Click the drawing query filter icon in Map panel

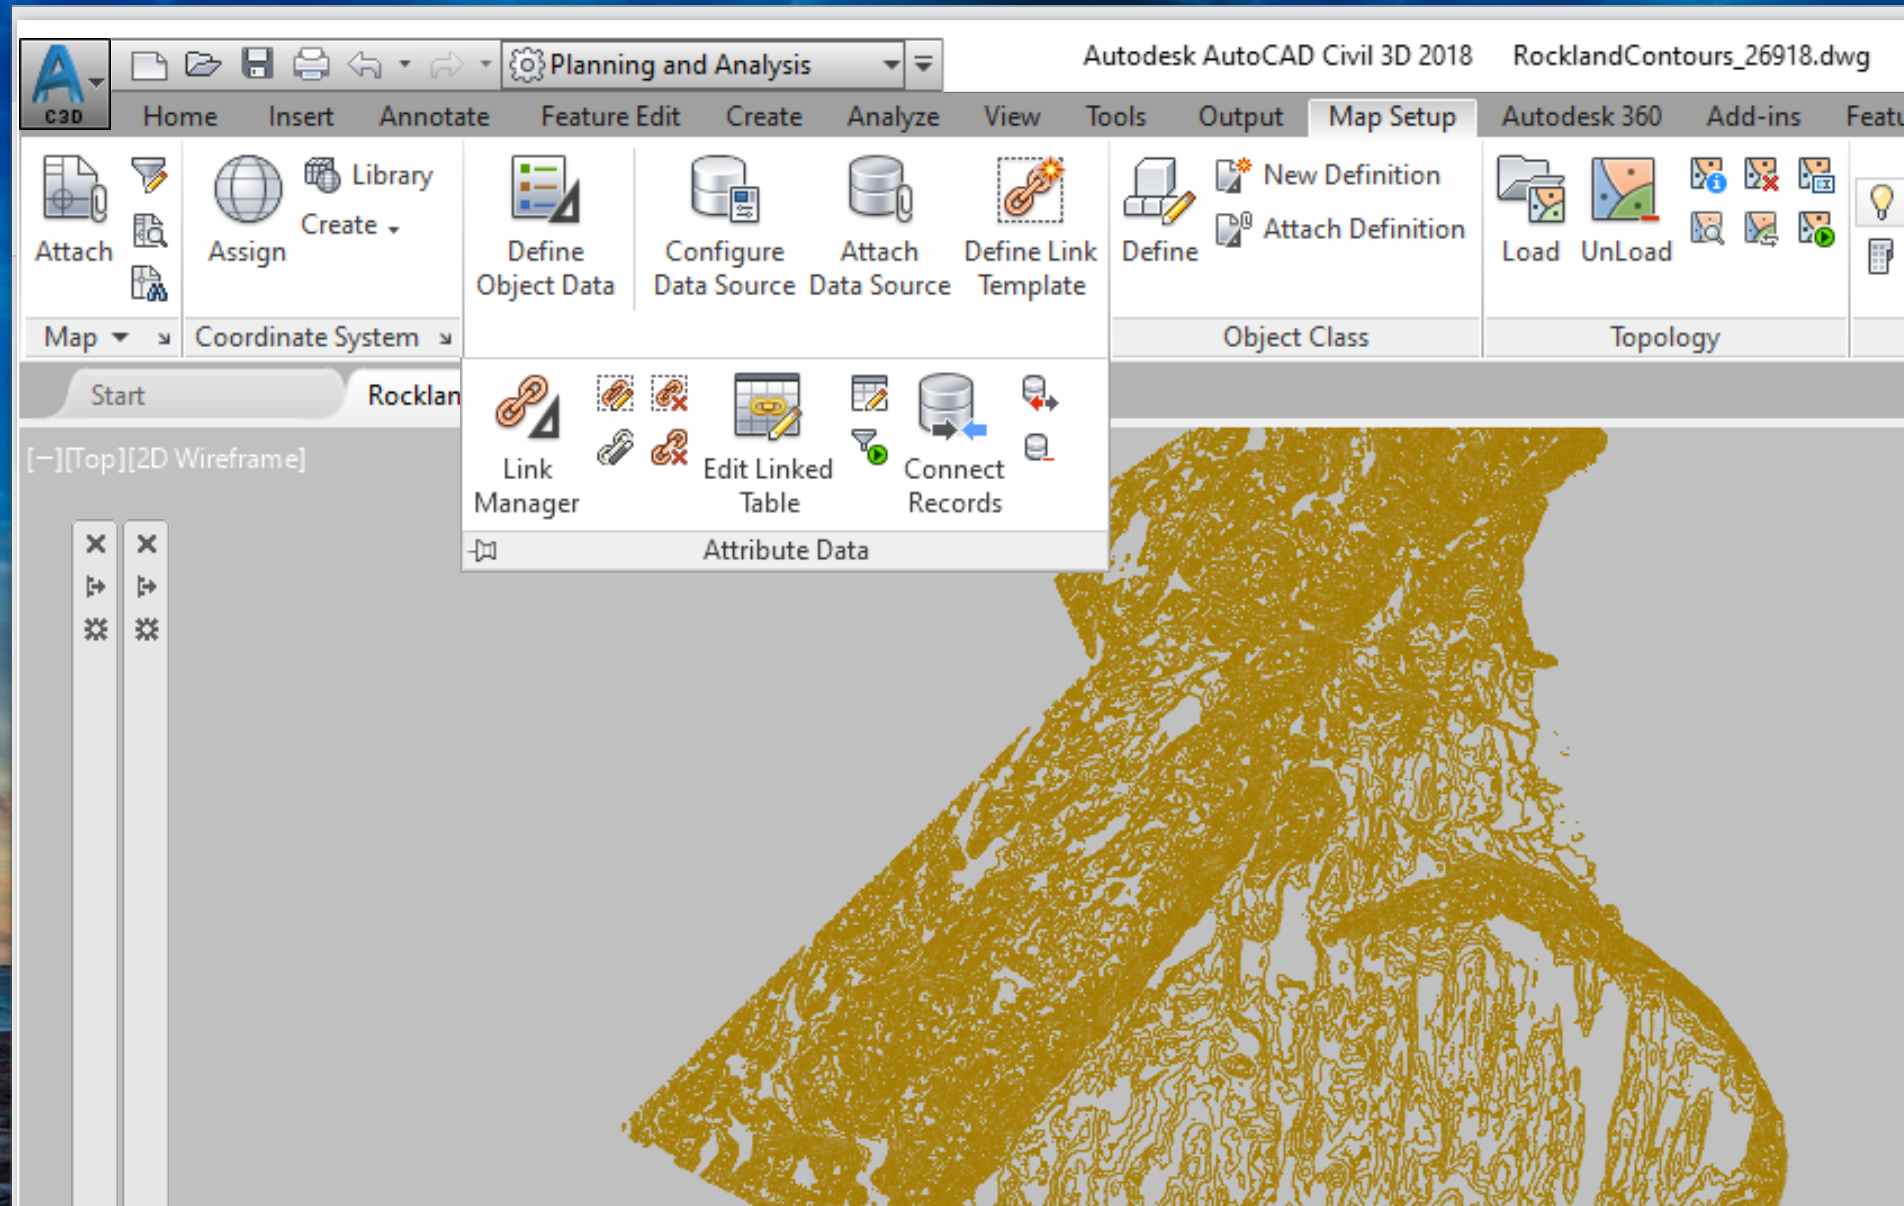coord(149,176)
